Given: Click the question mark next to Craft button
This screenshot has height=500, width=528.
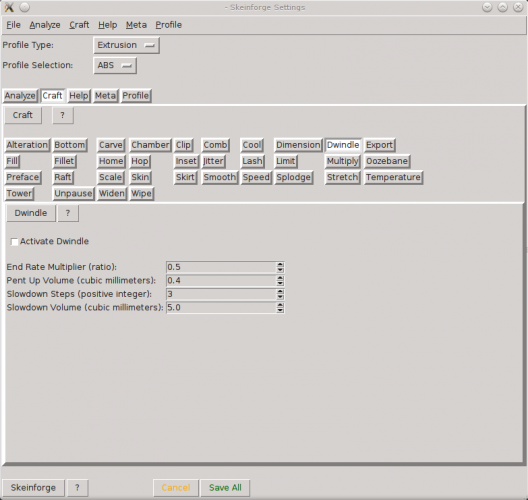Looking at the screenshot, I should pos(63,115).
